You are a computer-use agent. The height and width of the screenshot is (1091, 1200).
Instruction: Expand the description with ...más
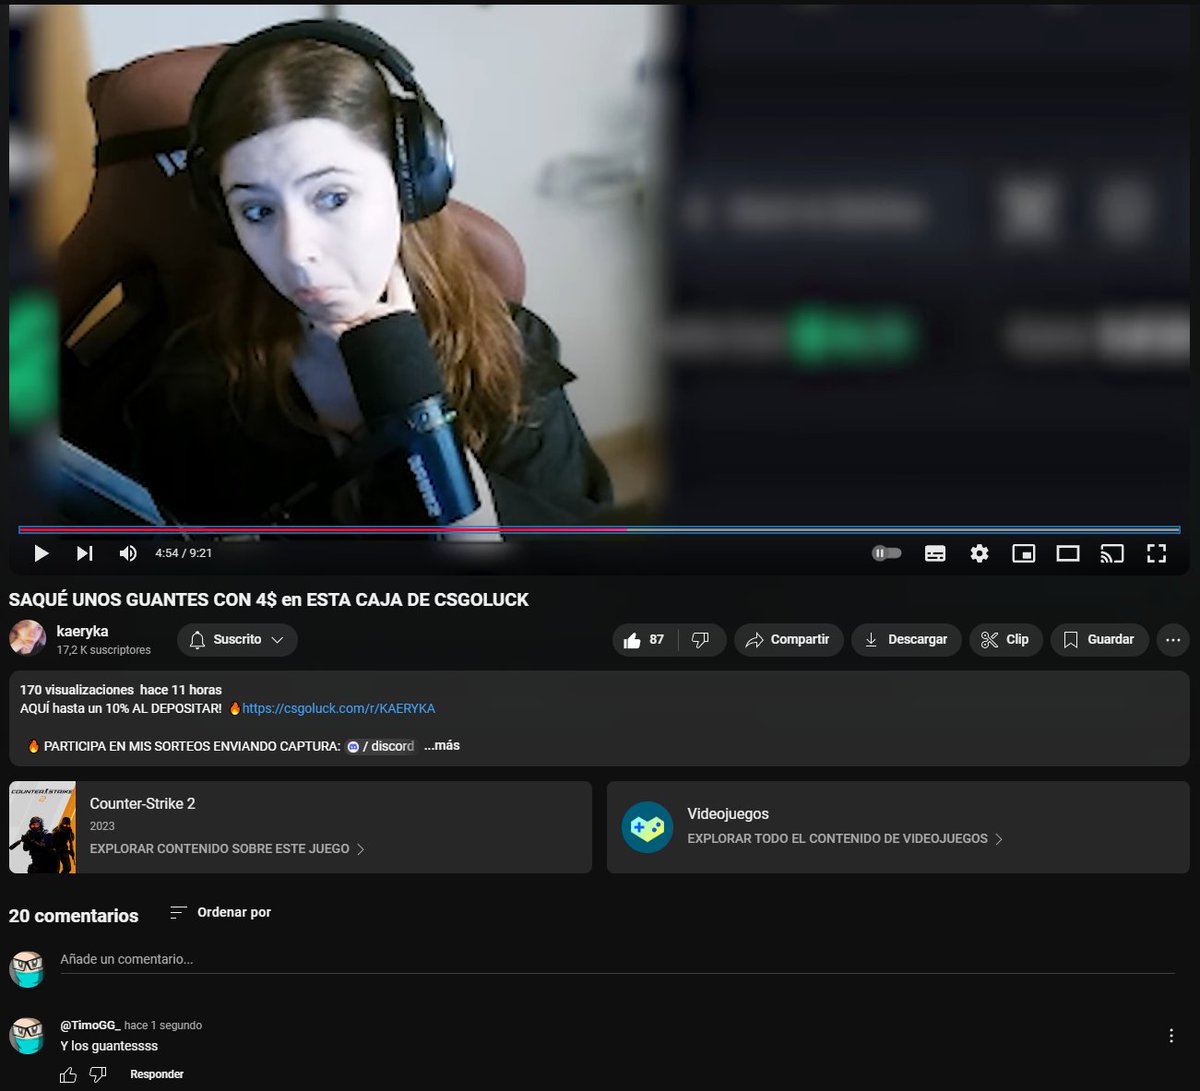[442, 746]
